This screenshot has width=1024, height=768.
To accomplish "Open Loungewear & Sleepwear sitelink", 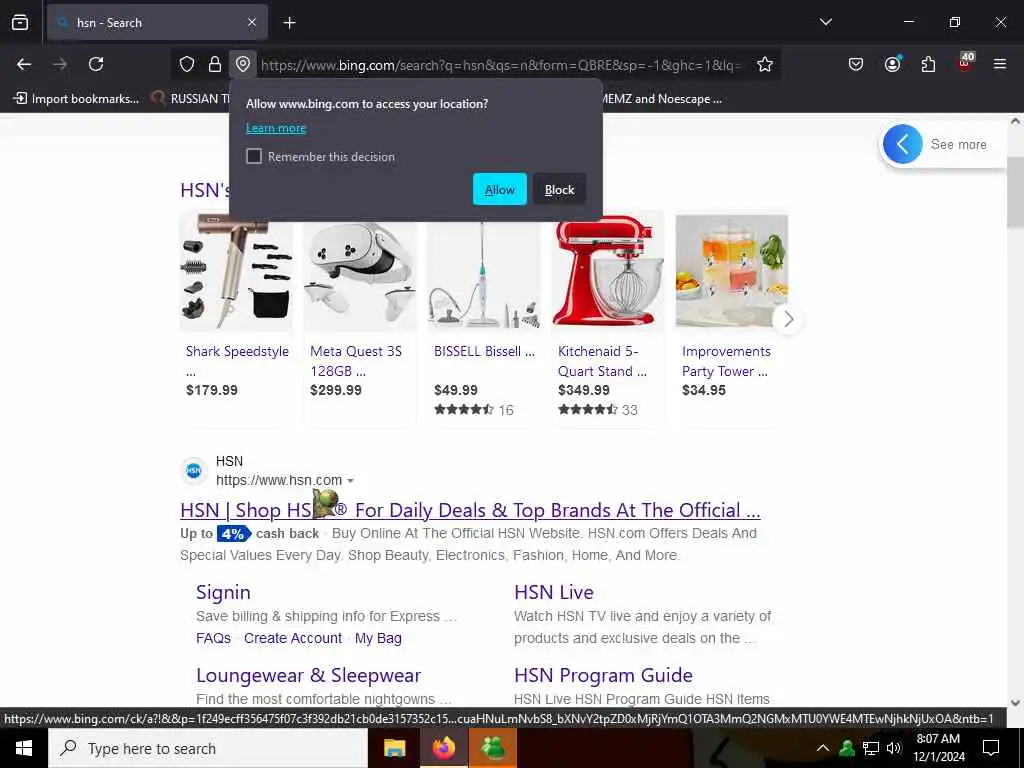I will [308, 675].
